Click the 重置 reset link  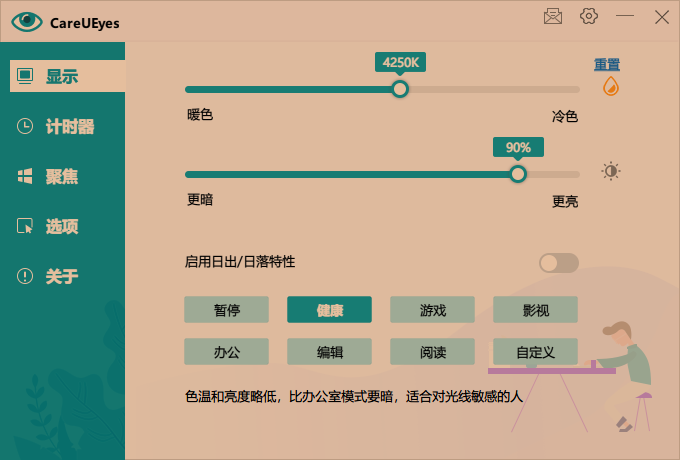607,64
